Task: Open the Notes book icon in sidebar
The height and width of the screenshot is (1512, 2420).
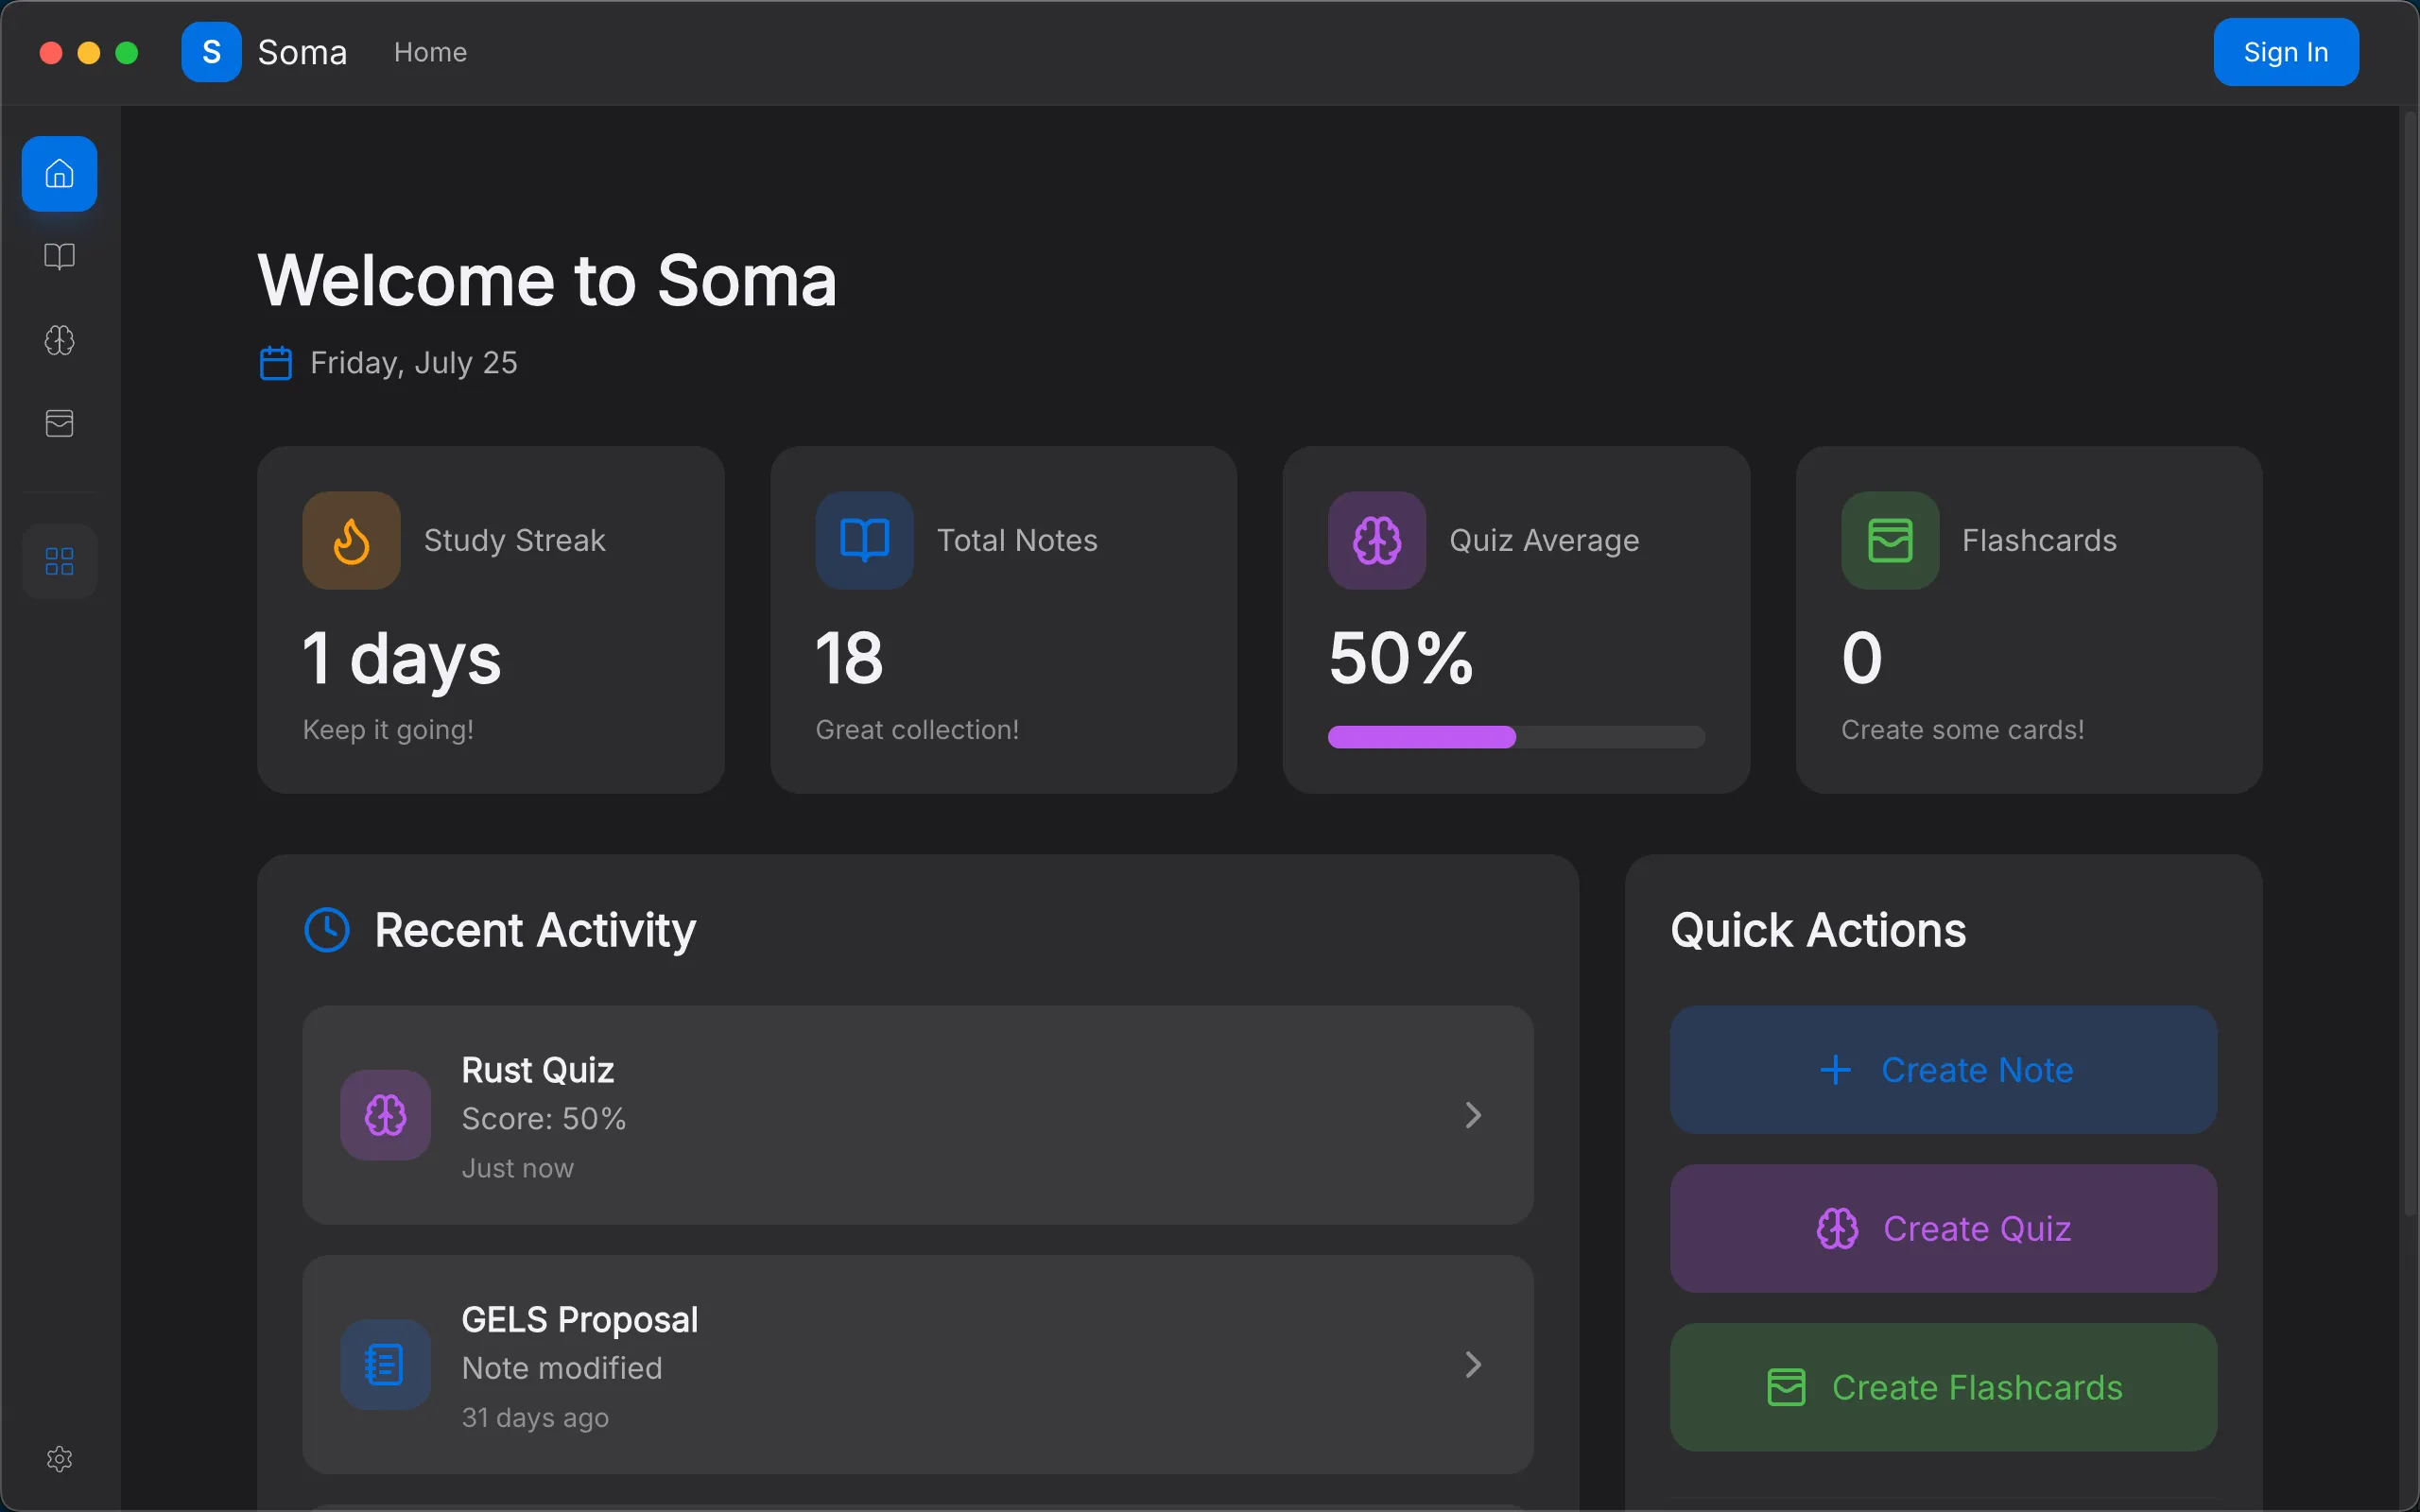Action: point(59,257)
